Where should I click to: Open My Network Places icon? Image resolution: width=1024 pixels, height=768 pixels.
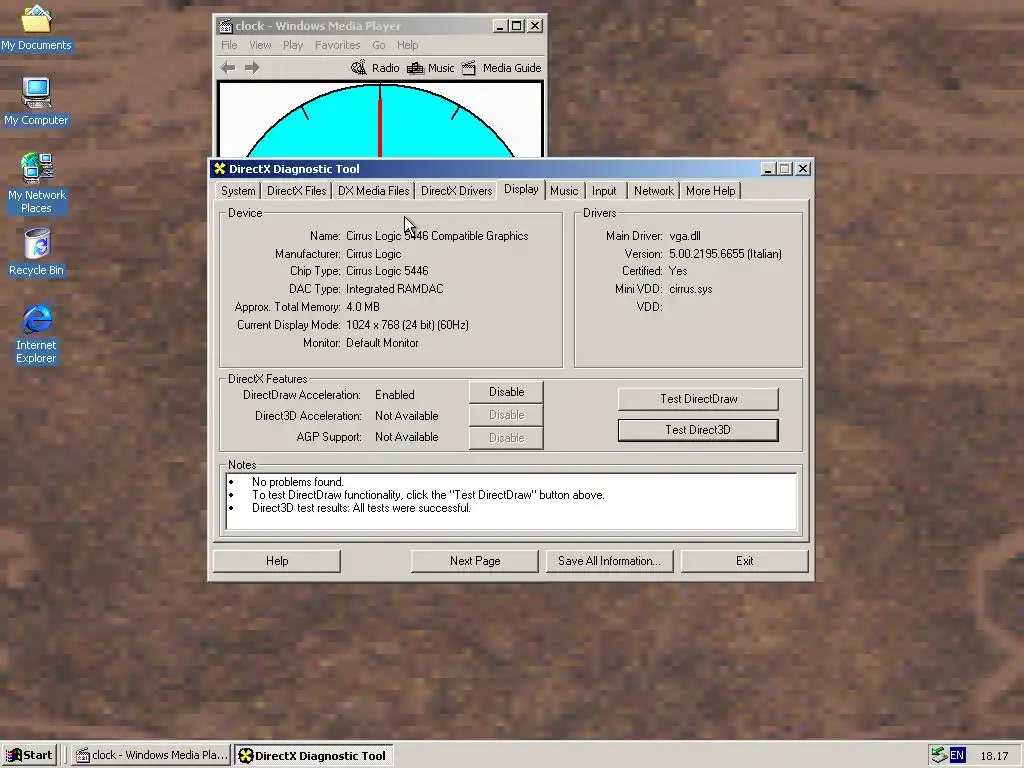[37, 183]
